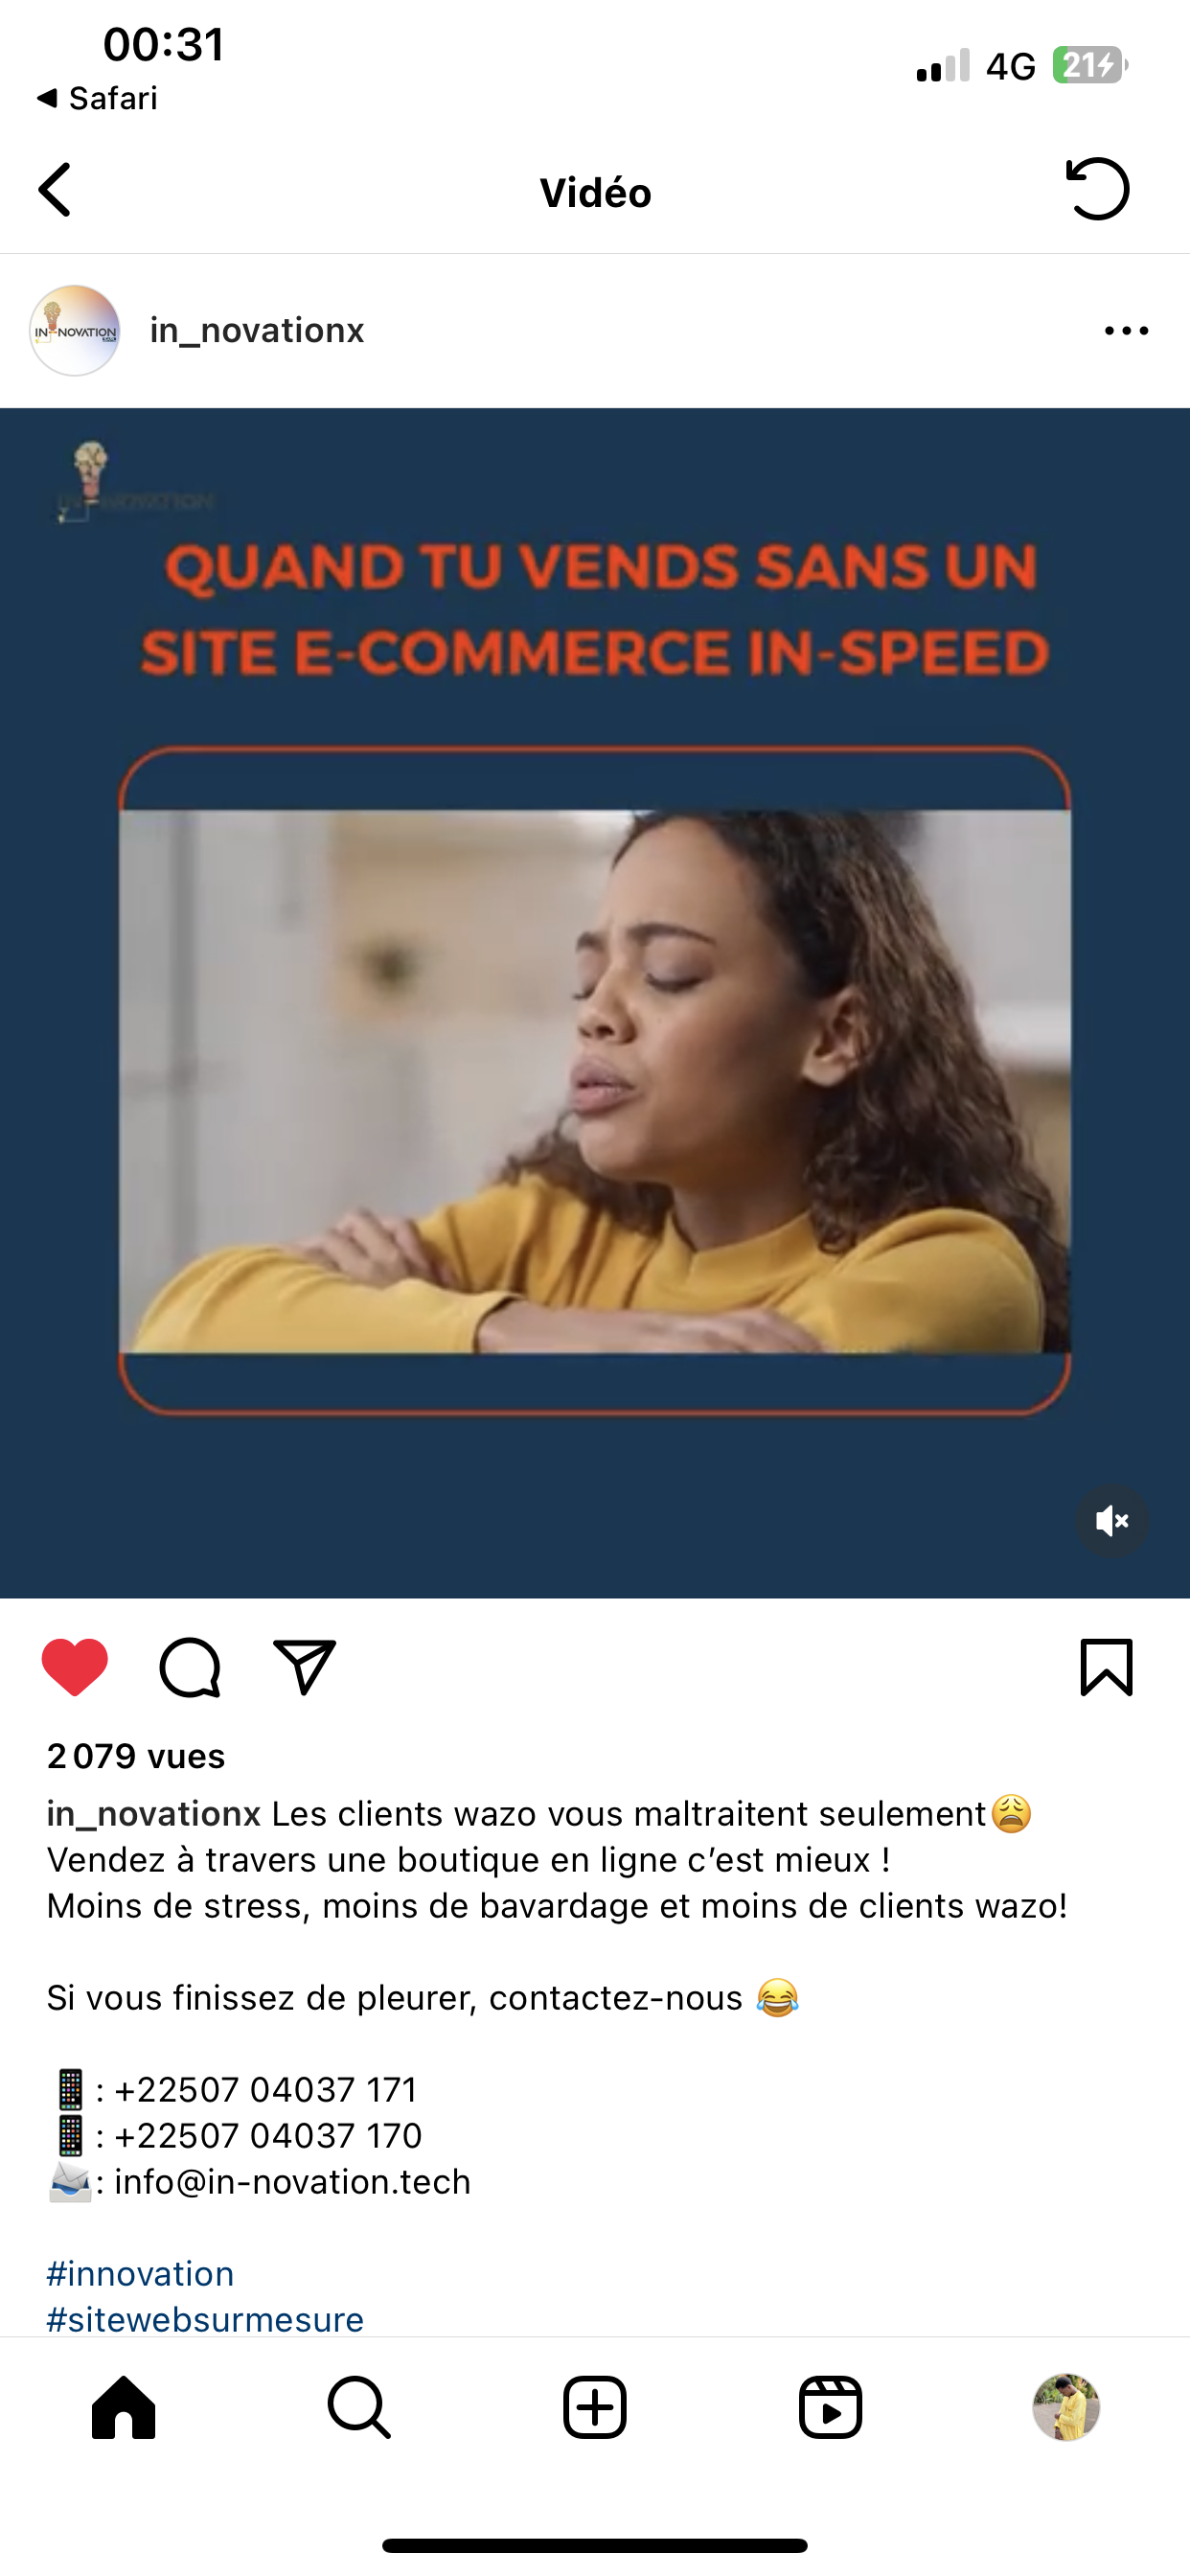1190x2576 pixels.
Task: Tap the create new post plus icon
Action: pos(595,2408)
